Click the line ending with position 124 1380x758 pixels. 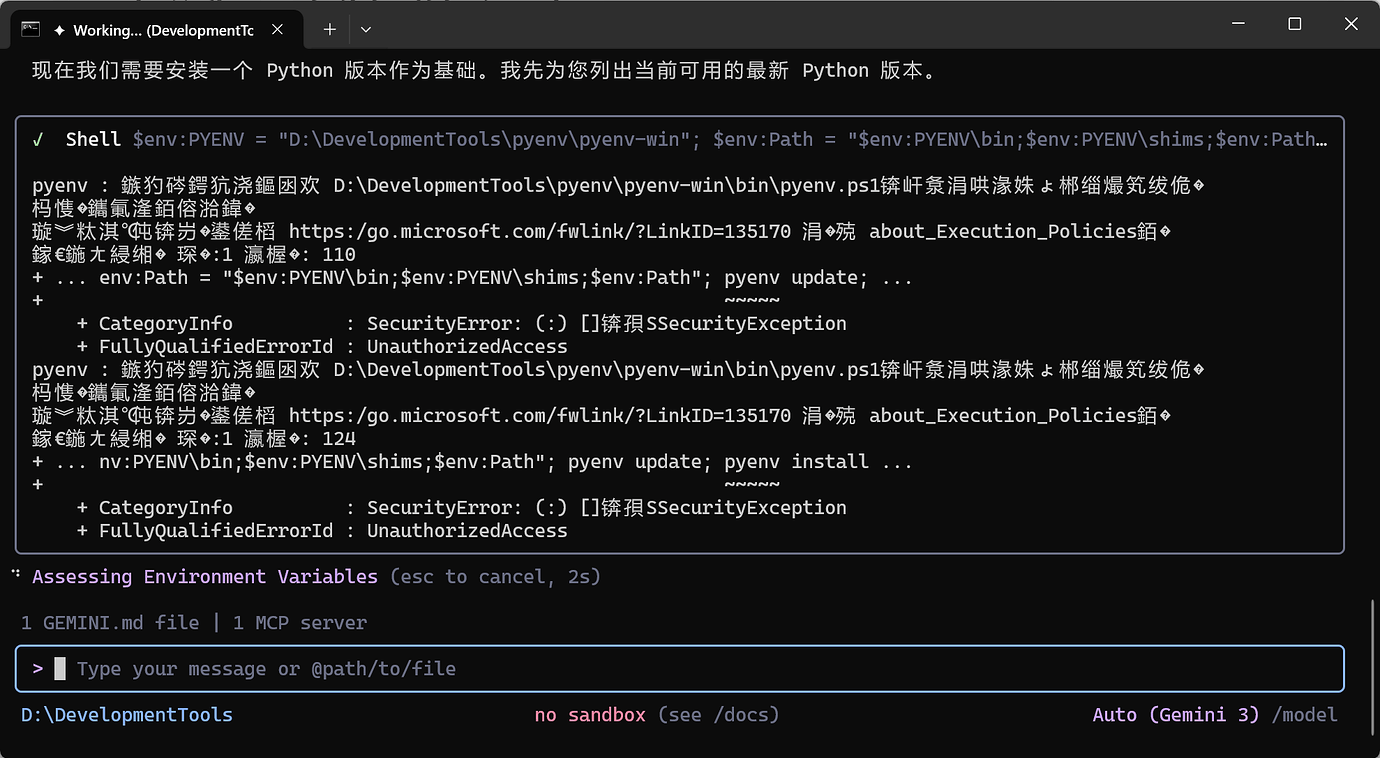click(x=194, y=438)
